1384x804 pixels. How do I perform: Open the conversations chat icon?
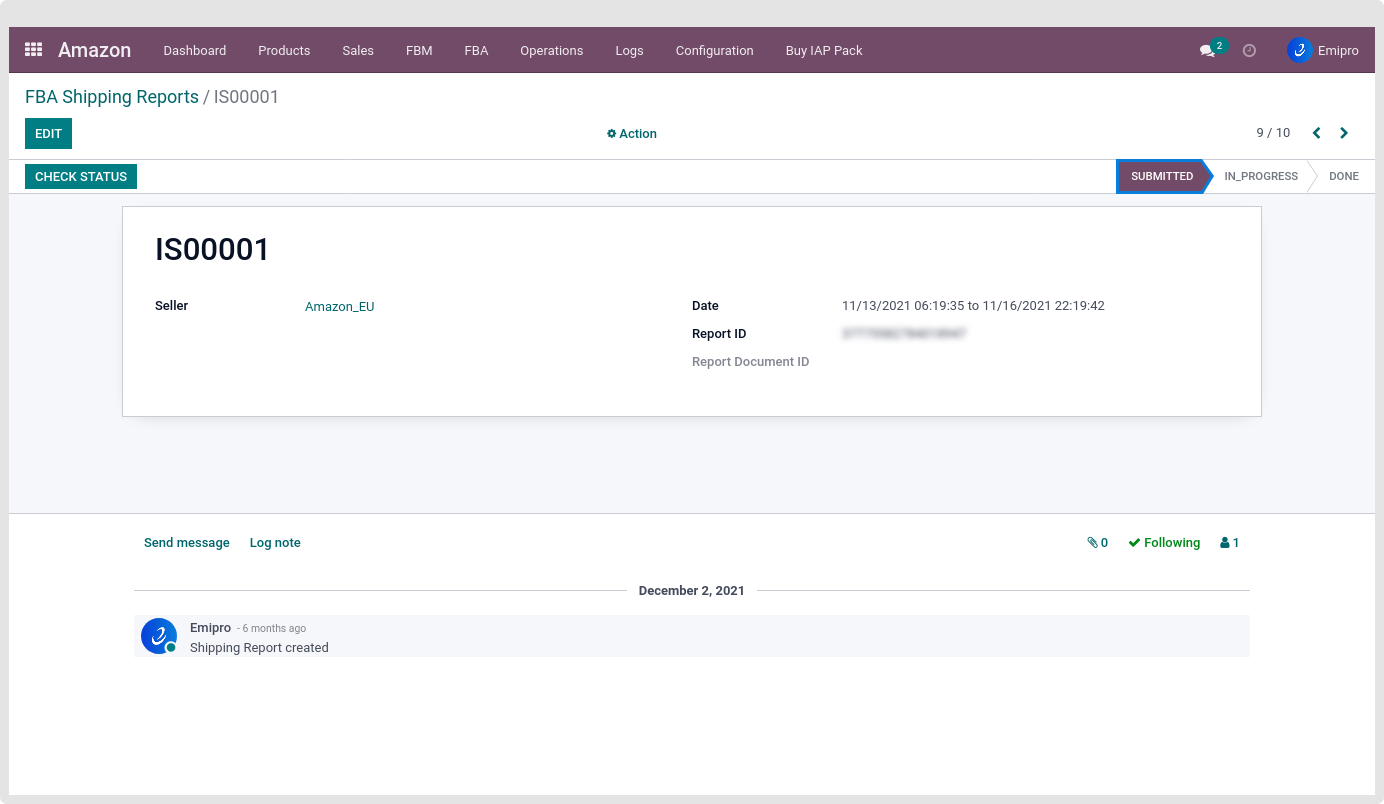[1207, 50]
